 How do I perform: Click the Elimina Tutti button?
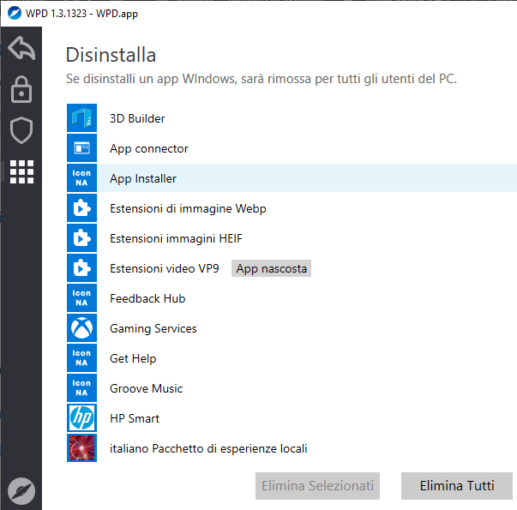pyautogui.click(x=457, y=486)
